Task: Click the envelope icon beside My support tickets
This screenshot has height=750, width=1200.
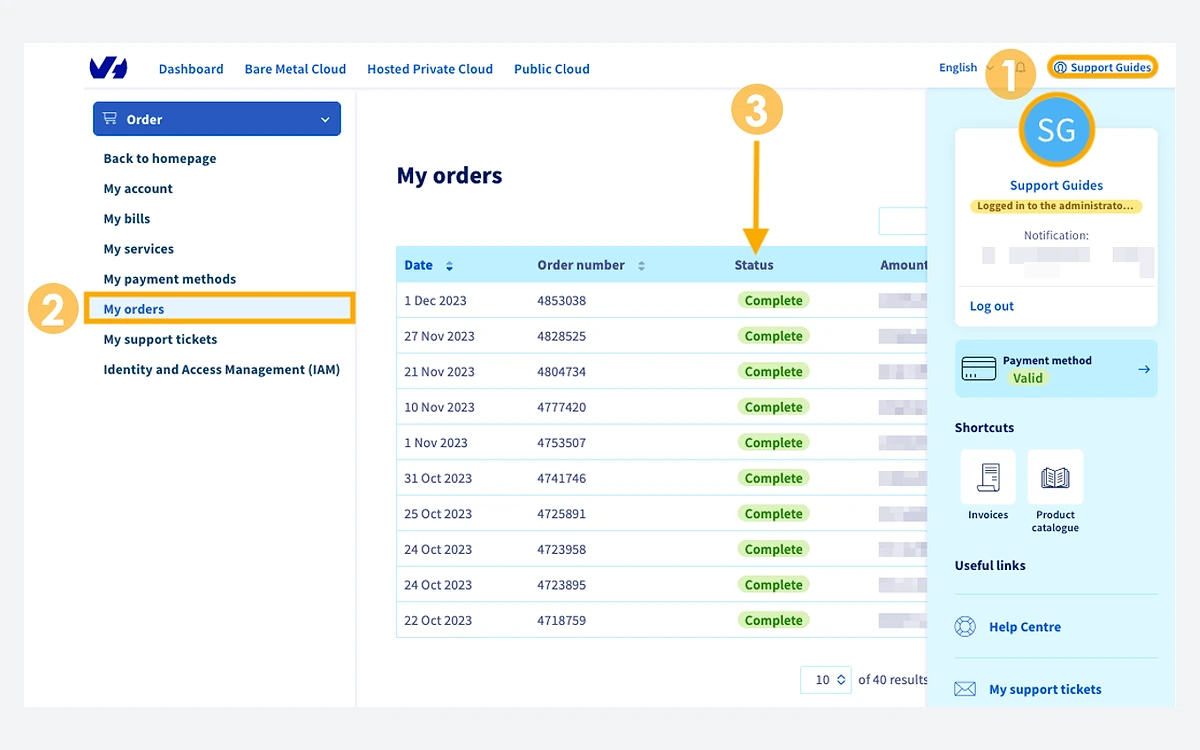Action: click(x=965, y=689)
